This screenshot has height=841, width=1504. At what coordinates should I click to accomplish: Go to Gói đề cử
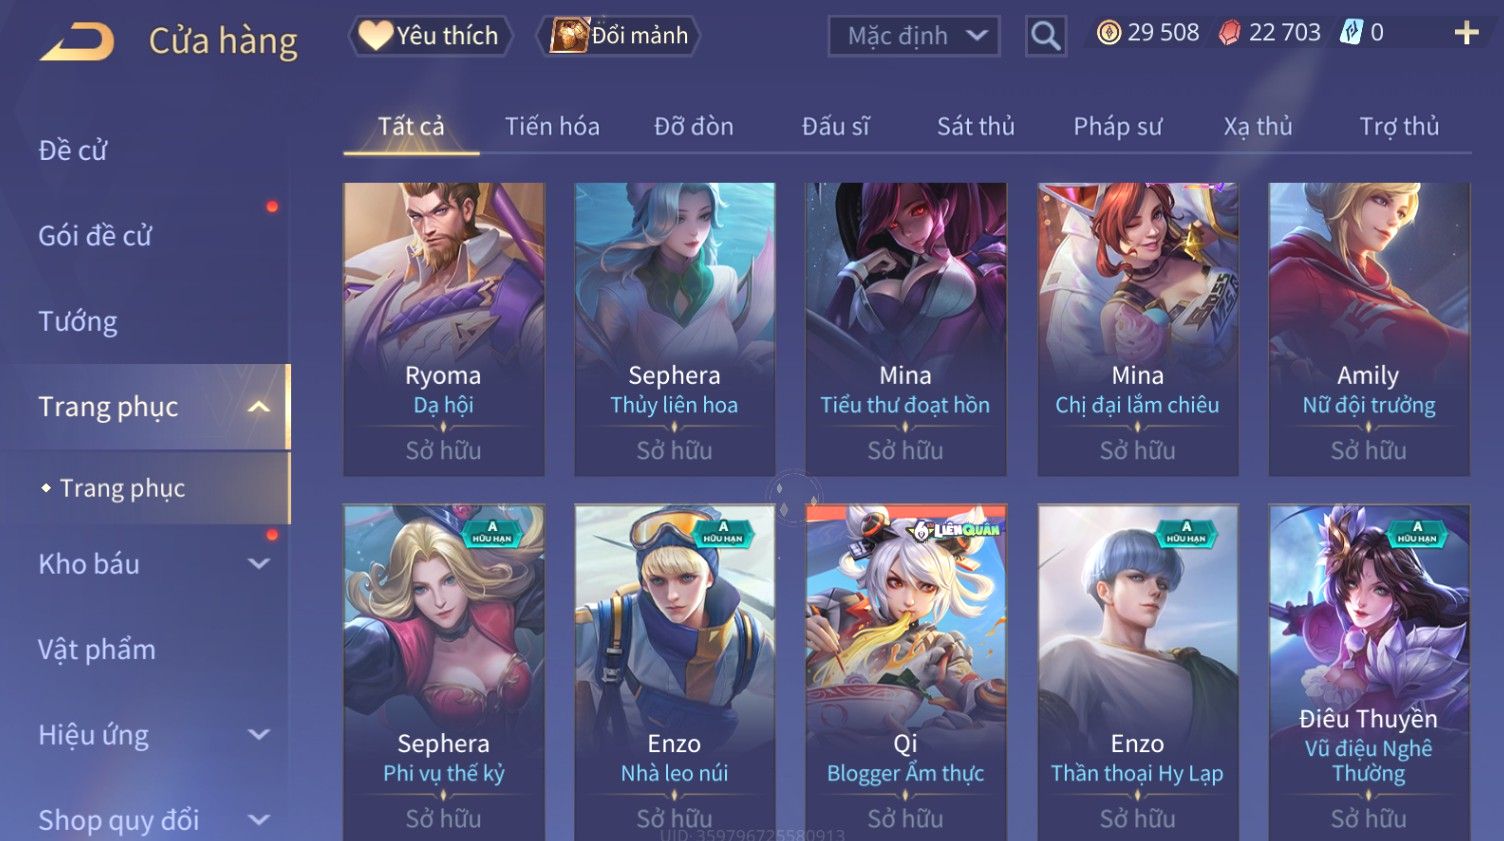95,236
